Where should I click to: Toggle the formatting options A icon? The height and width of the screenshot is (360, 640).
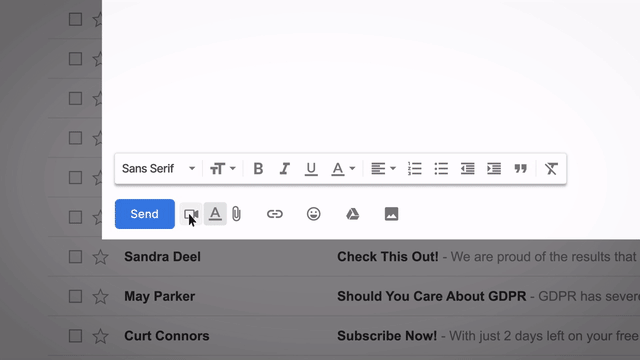click(x=215, y=214)
